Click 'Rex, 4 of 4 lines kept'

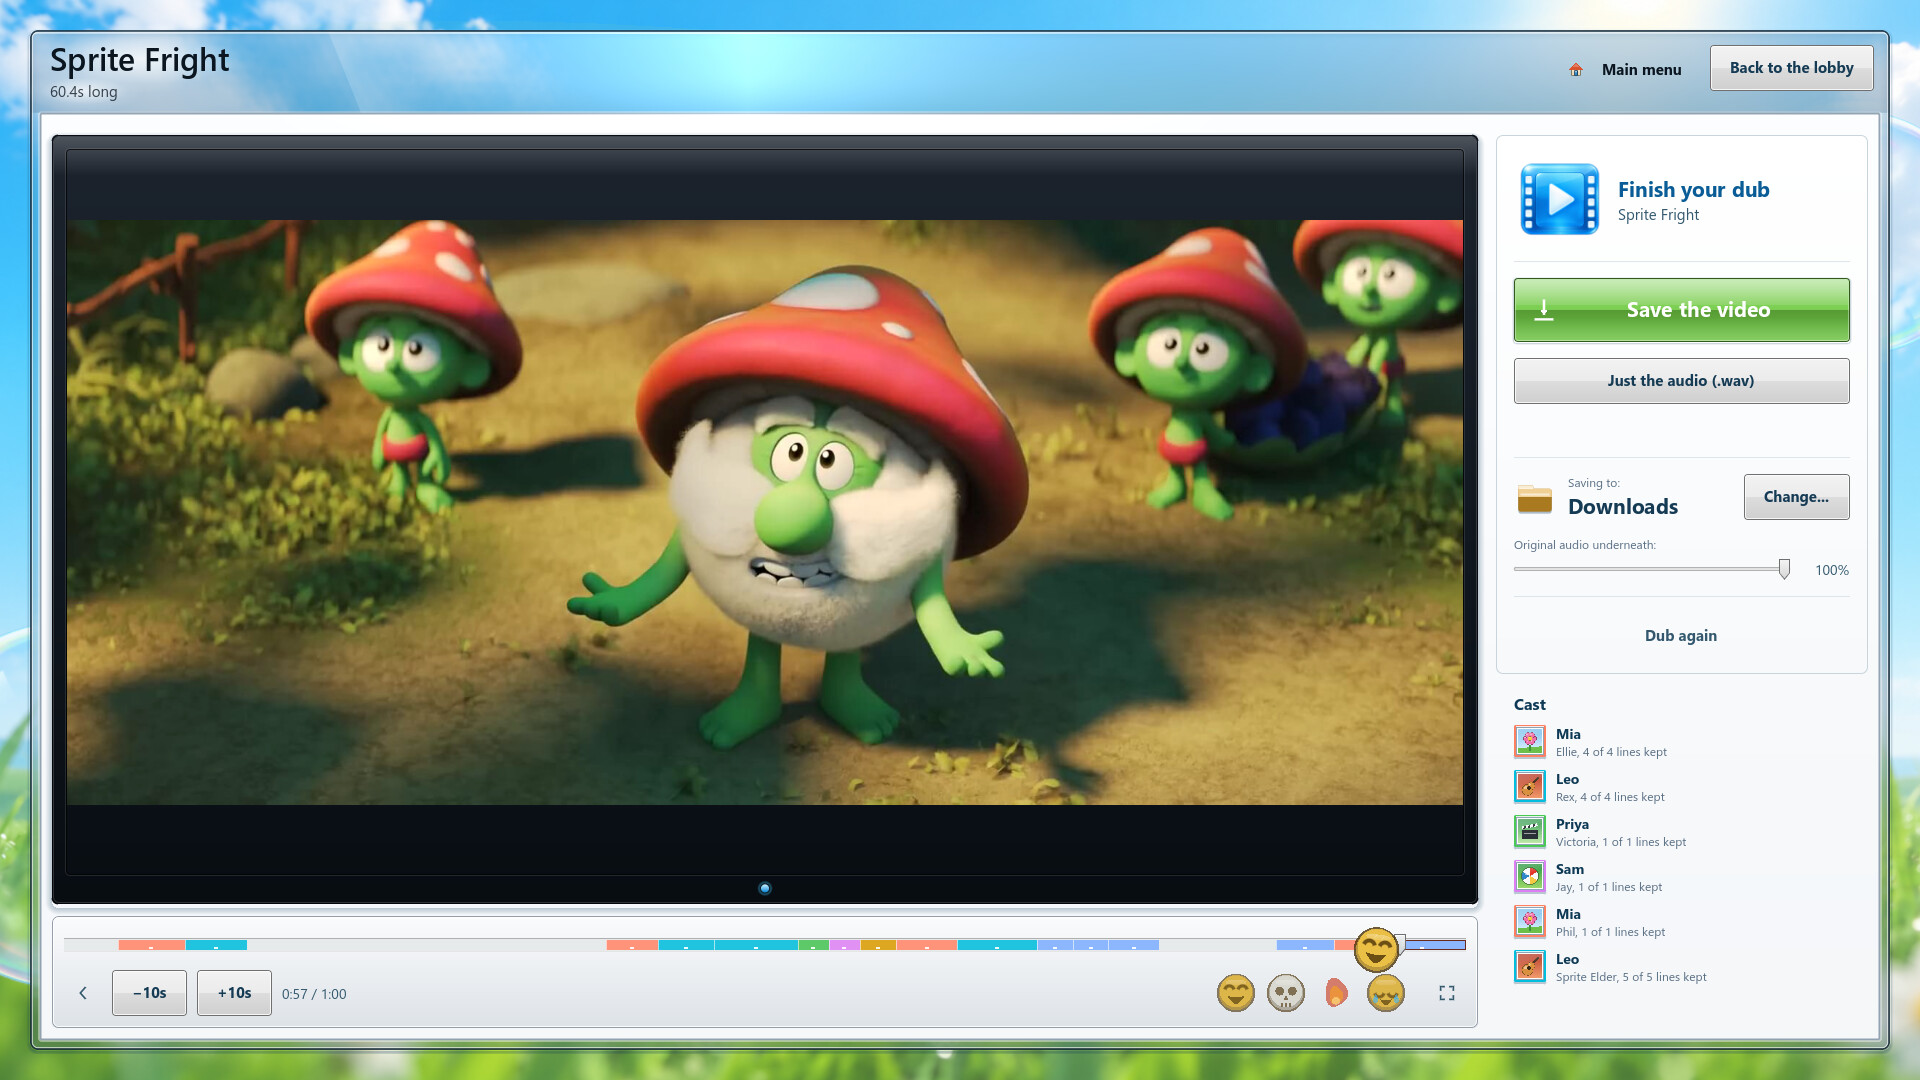1610,797
